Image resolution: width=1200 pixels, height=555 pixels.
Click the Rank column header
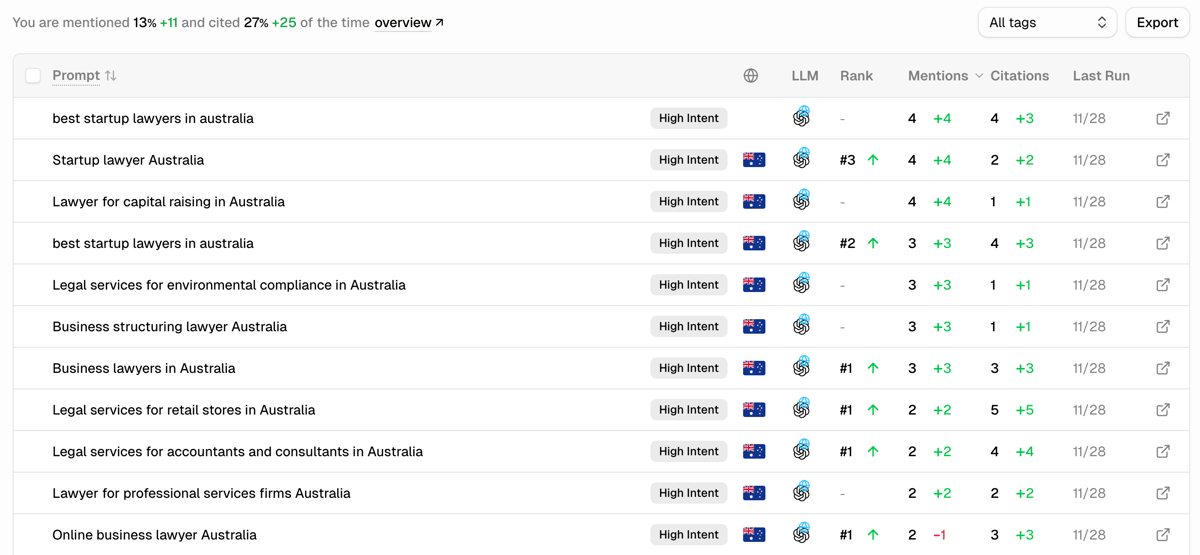click(x=856, y=76)
